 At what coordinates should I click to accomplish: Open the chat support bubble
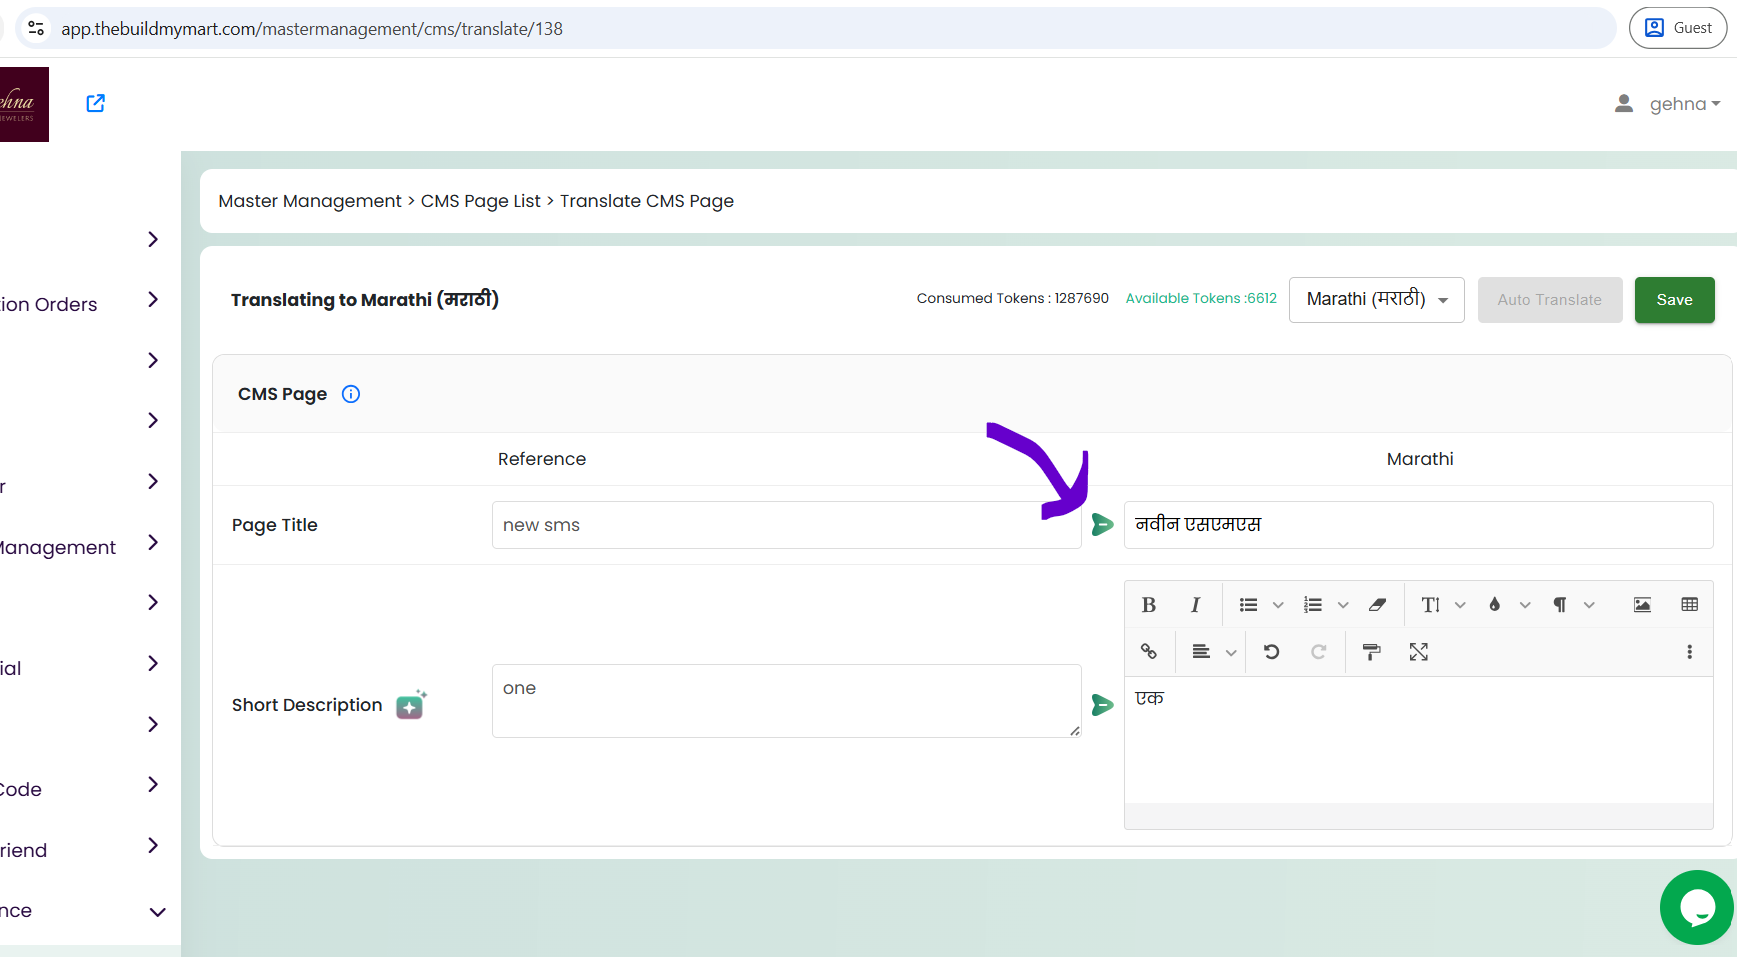tap(1697, 907)
